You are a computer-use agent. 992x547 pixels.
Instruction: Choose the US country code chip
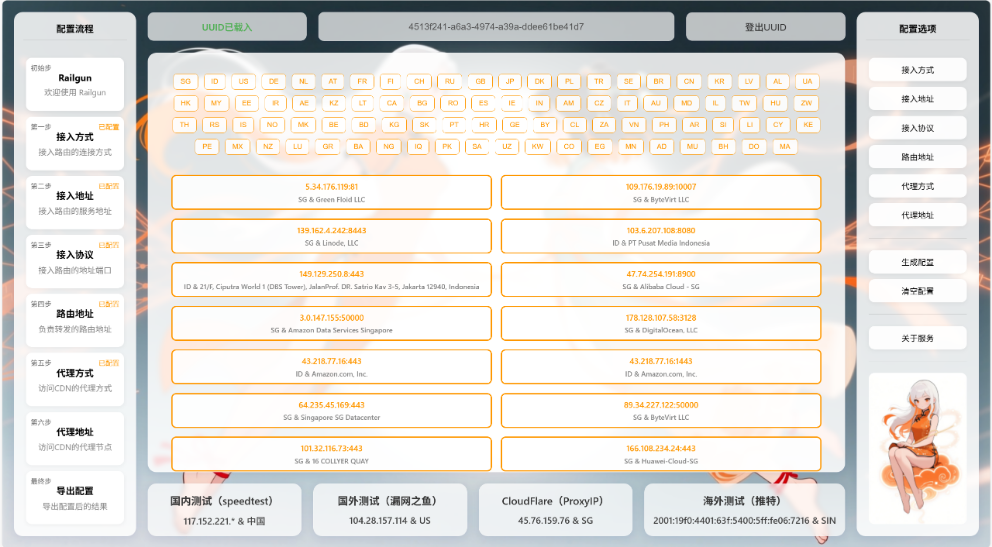pos(243,81)
